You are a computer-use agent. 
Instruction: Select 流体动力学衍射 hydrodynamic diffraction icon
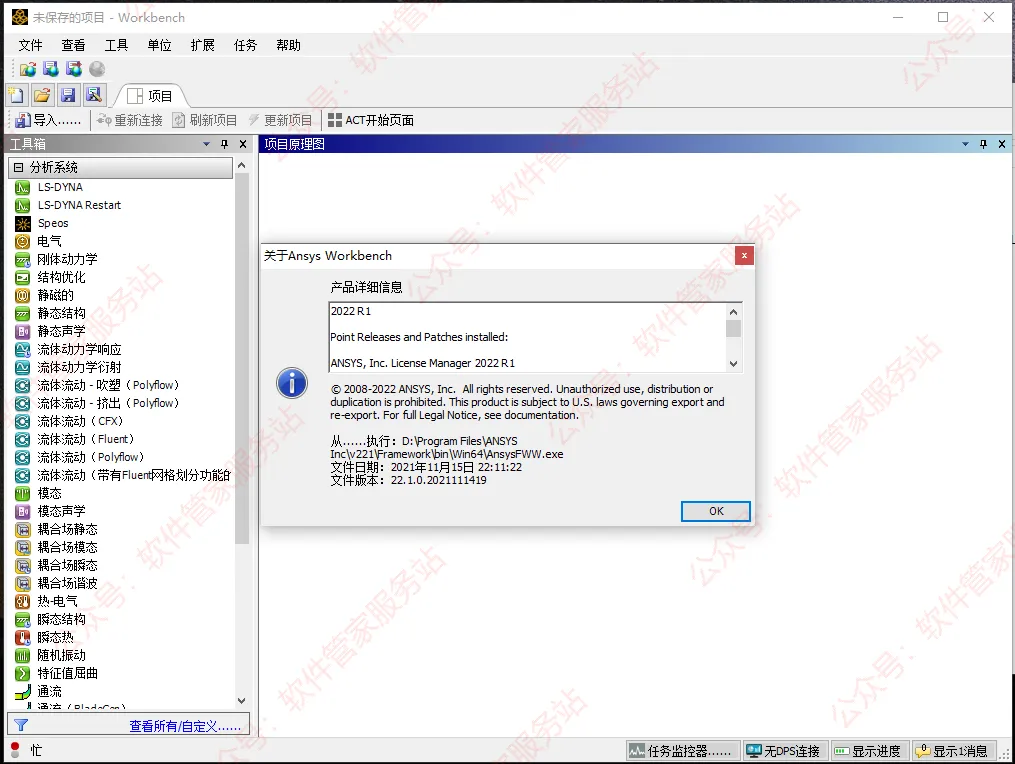(23, 368)
